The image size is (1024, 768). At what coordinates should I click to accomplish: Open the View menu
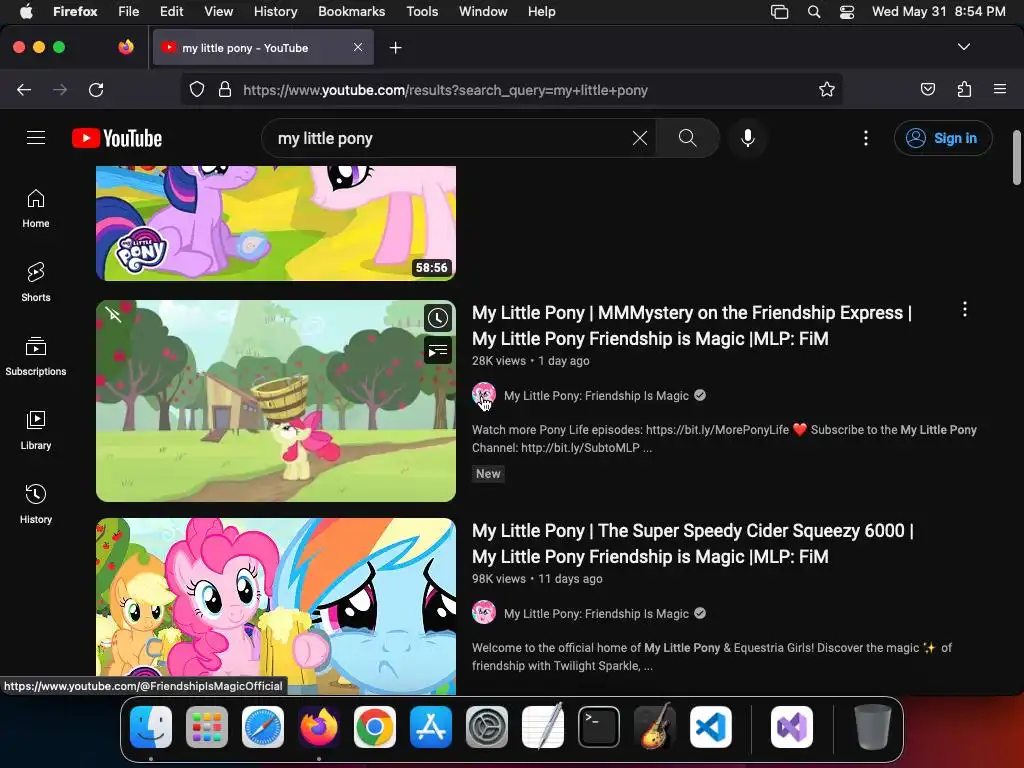[x=218, y=11]
